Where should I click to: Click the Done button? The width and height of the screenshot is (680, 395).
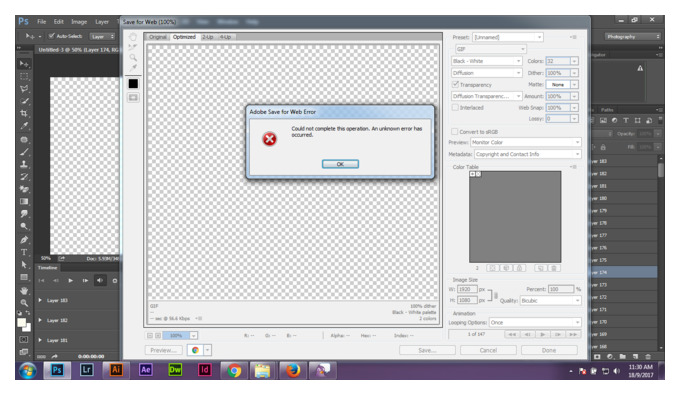coord(549,350)
